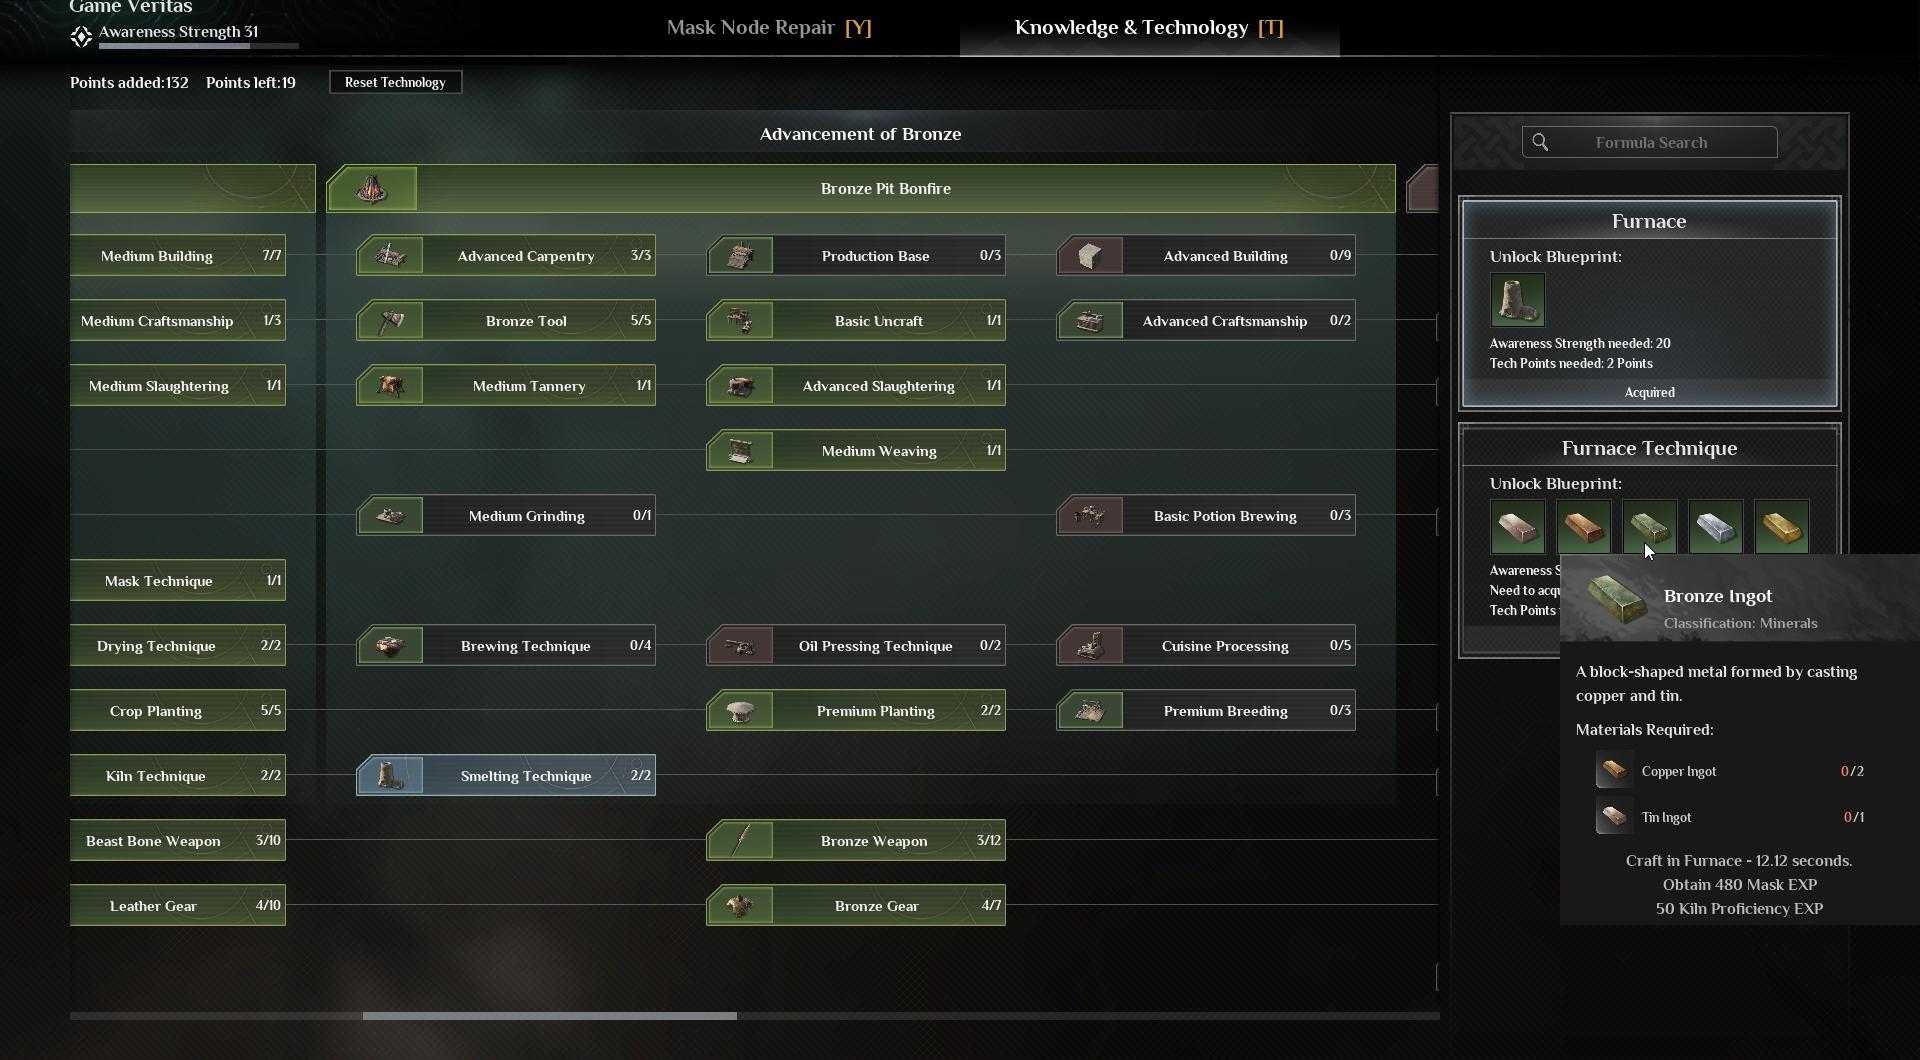Viewport: 1920px width, 1060px height.
Task: Click the Basic Uncraft icon
Action: pyautogui.click(x=740, y=321)
